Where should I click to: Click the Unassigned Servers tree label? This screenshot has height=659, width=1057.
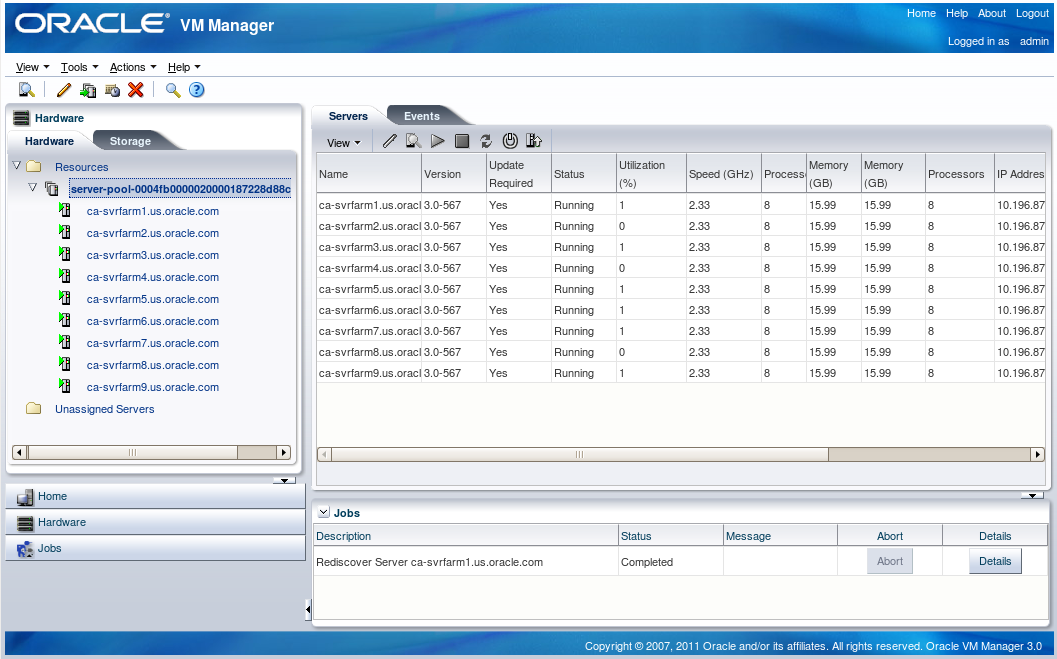104,409
